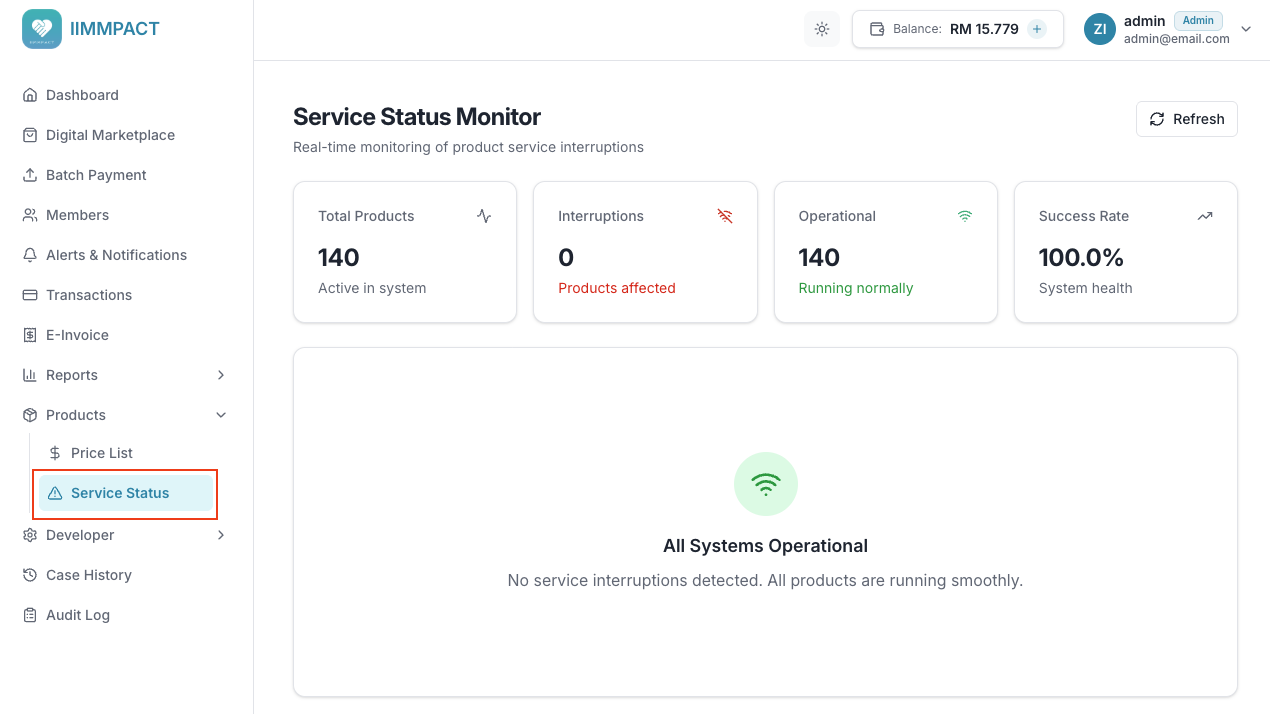Screen dimensions: 1270x714
Task: Select the Transactions card icon
Action: pos(30,294)
